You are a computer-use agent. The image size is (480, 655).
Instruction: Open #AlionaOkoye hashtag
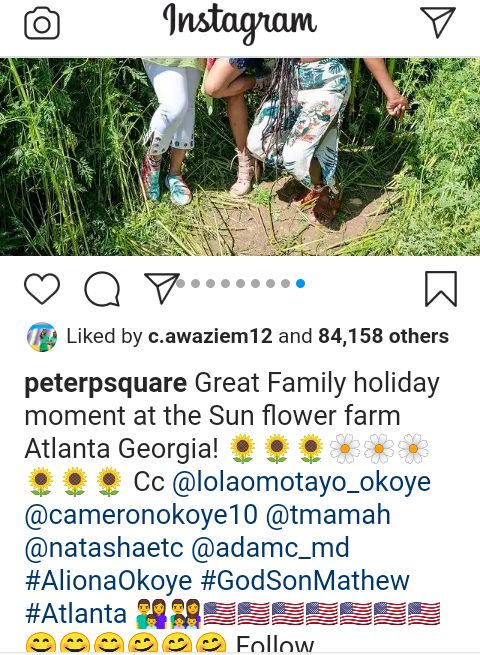[x=108, y=581]
